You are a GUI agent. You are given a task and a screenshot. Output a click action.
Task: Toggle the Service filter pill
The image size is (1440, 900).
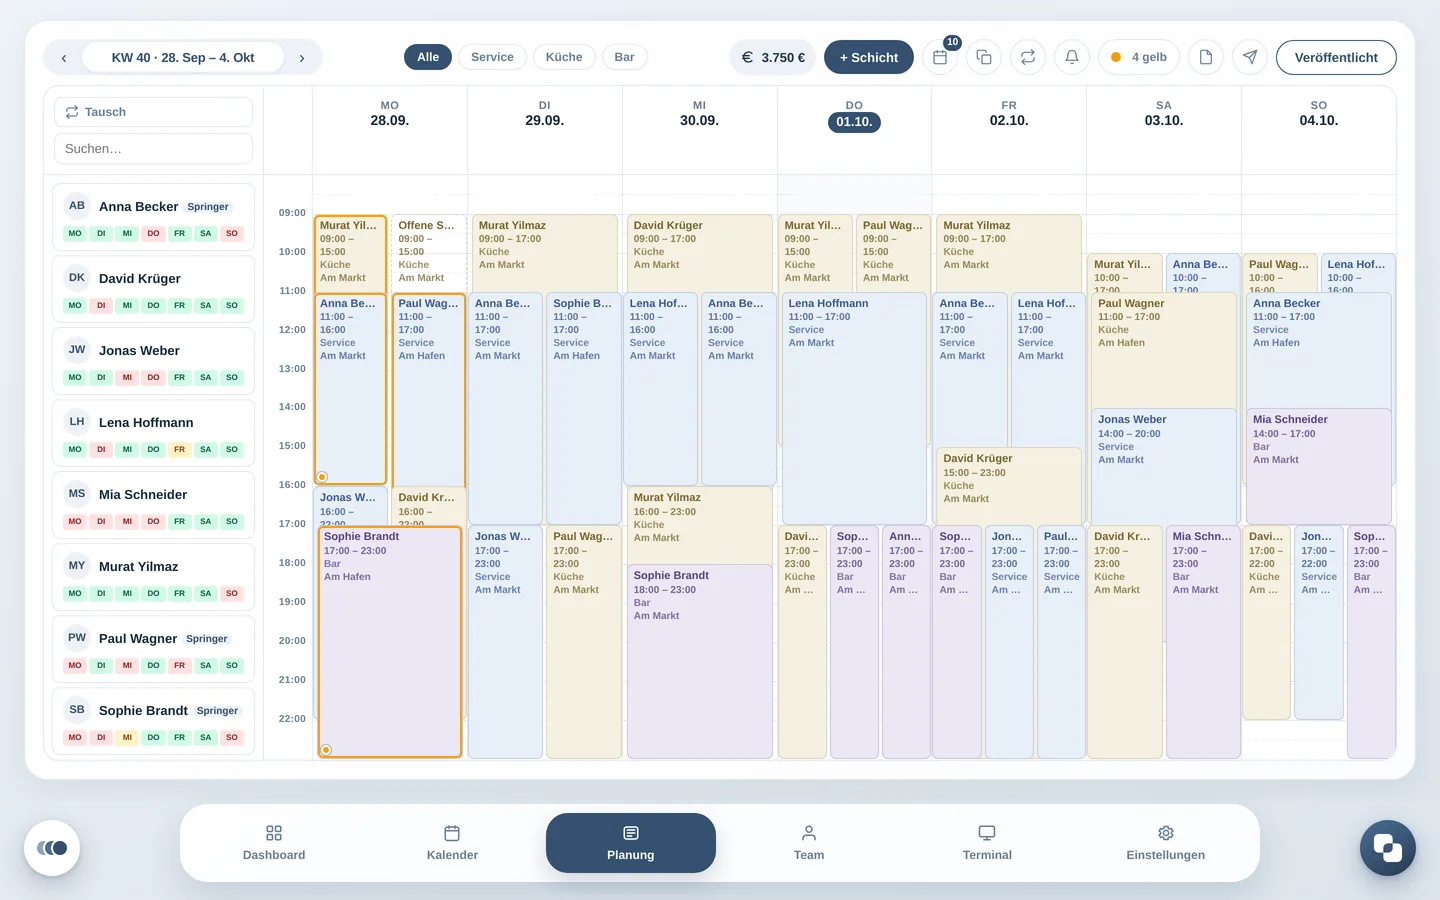pyautogui.click(x=492, y=57)
